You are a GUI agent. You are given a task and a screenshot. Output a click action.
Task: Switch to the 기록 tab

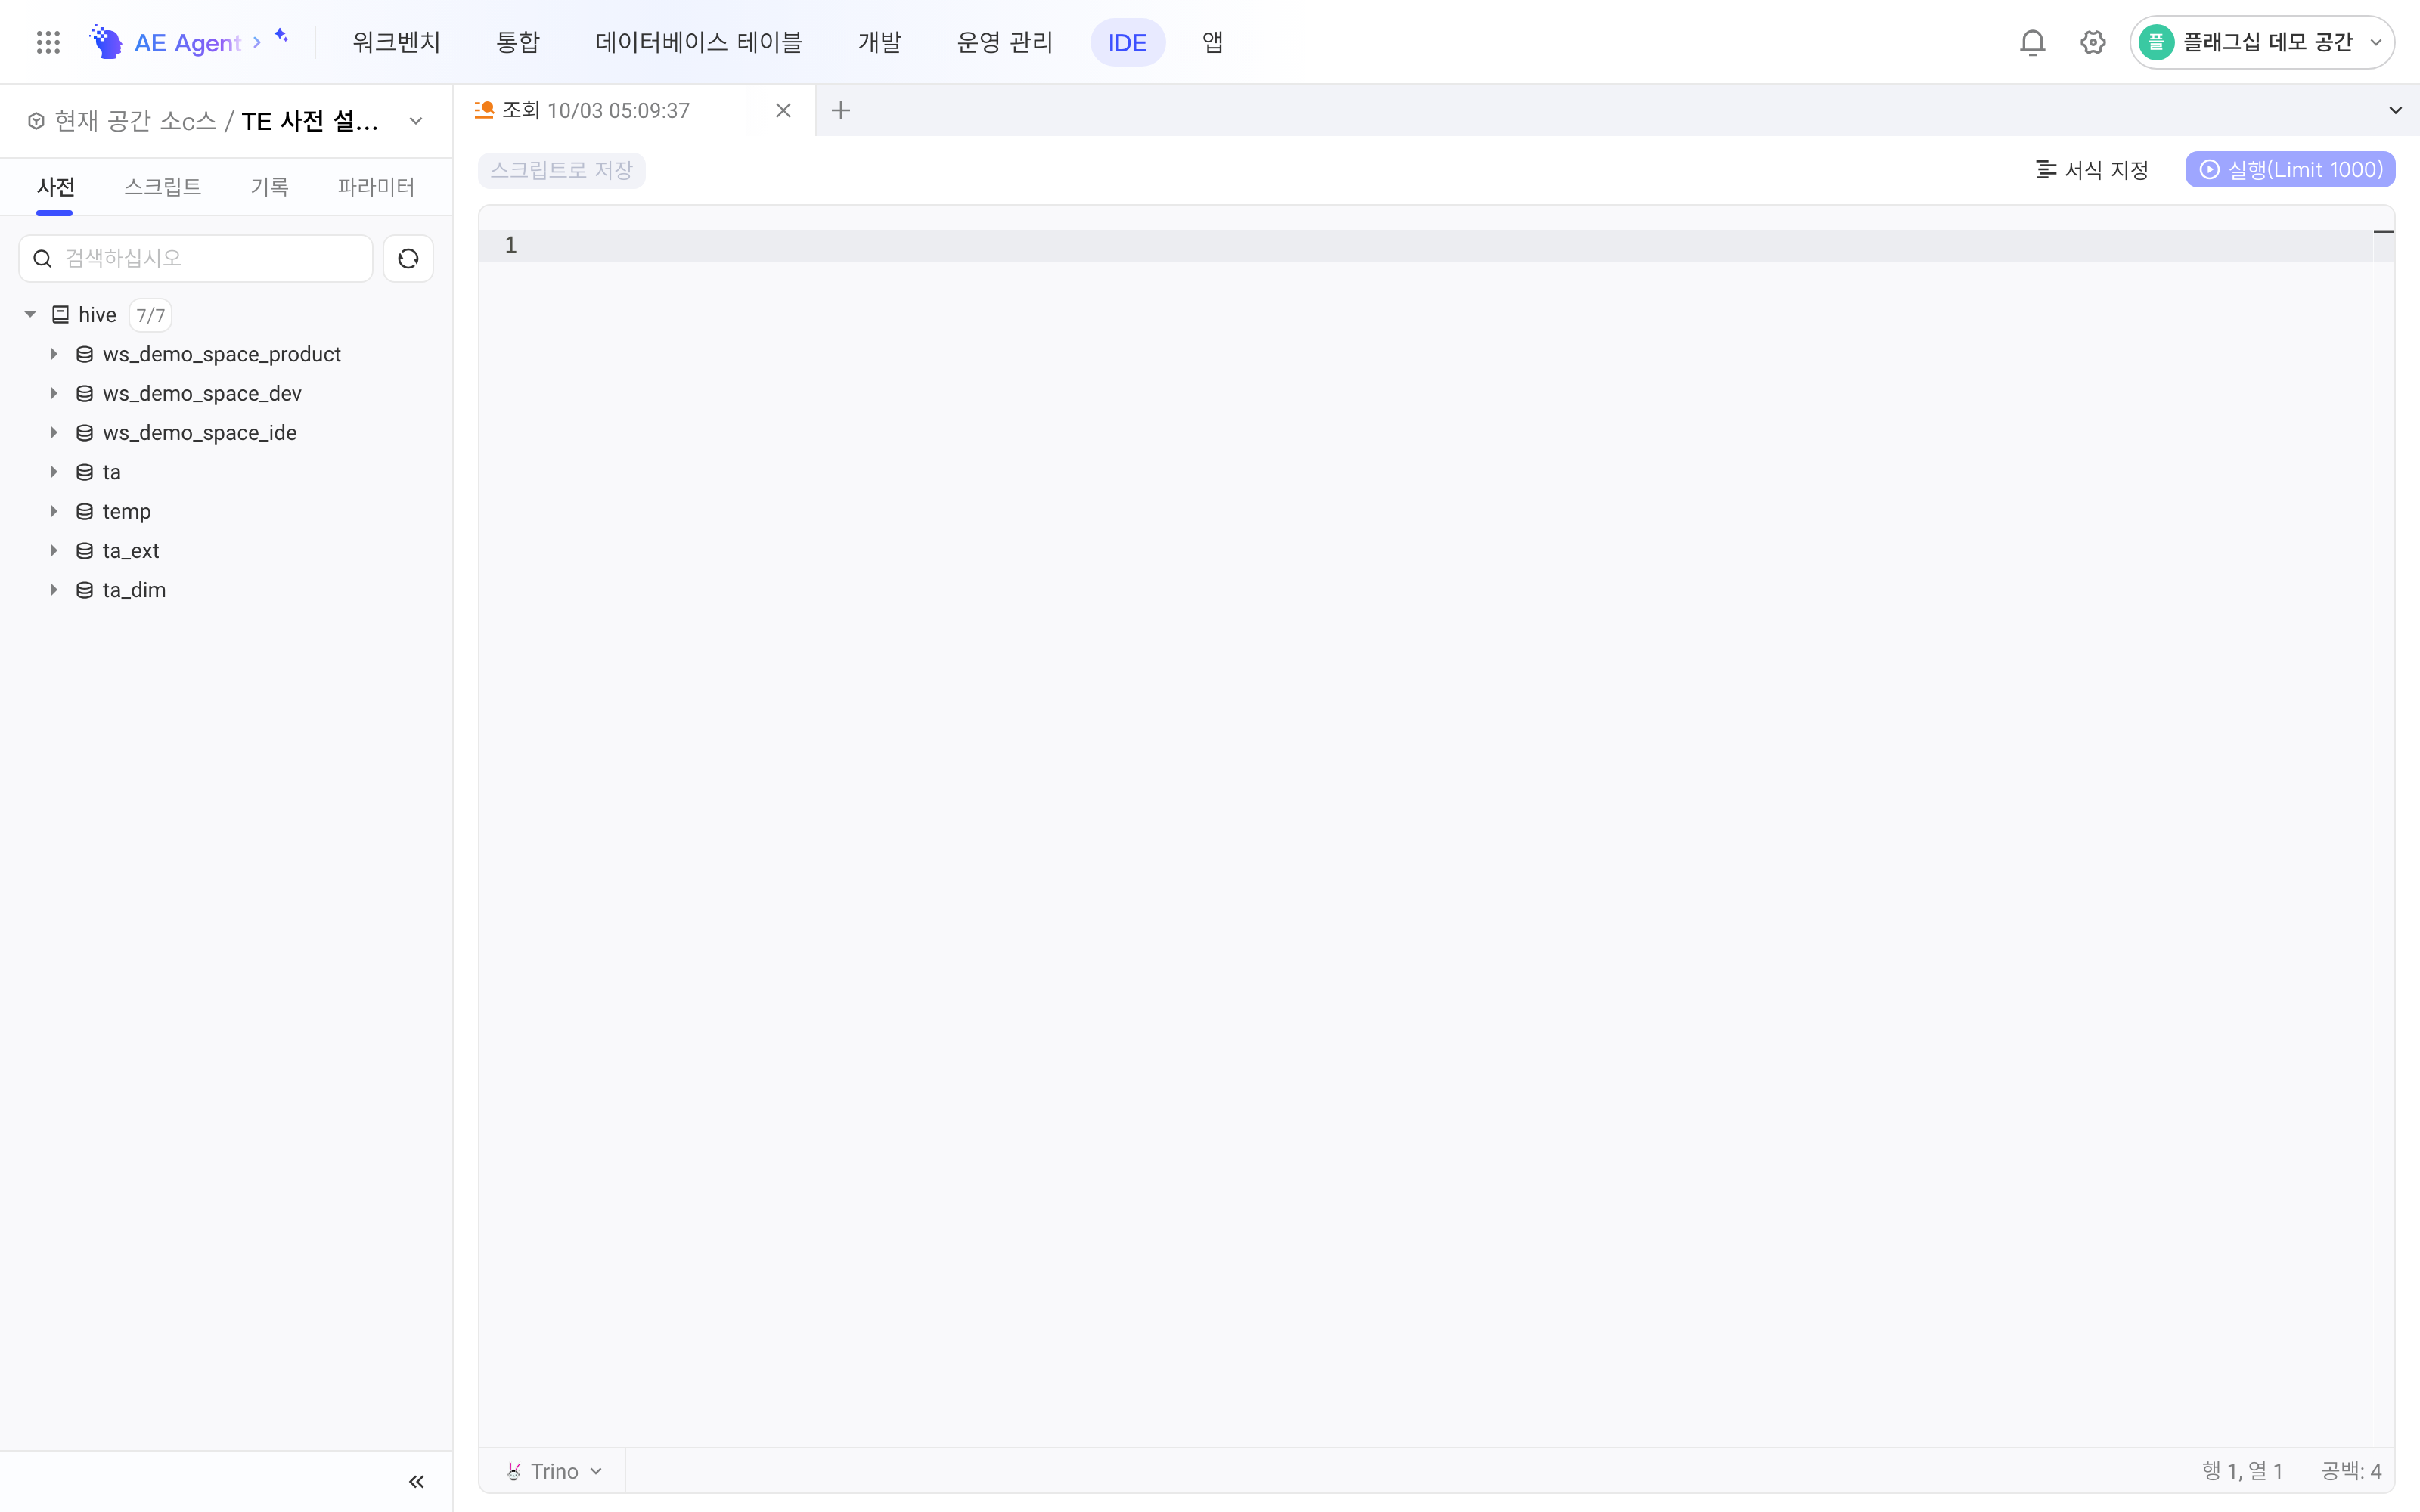pyautogui.click(x=269, y=187)
